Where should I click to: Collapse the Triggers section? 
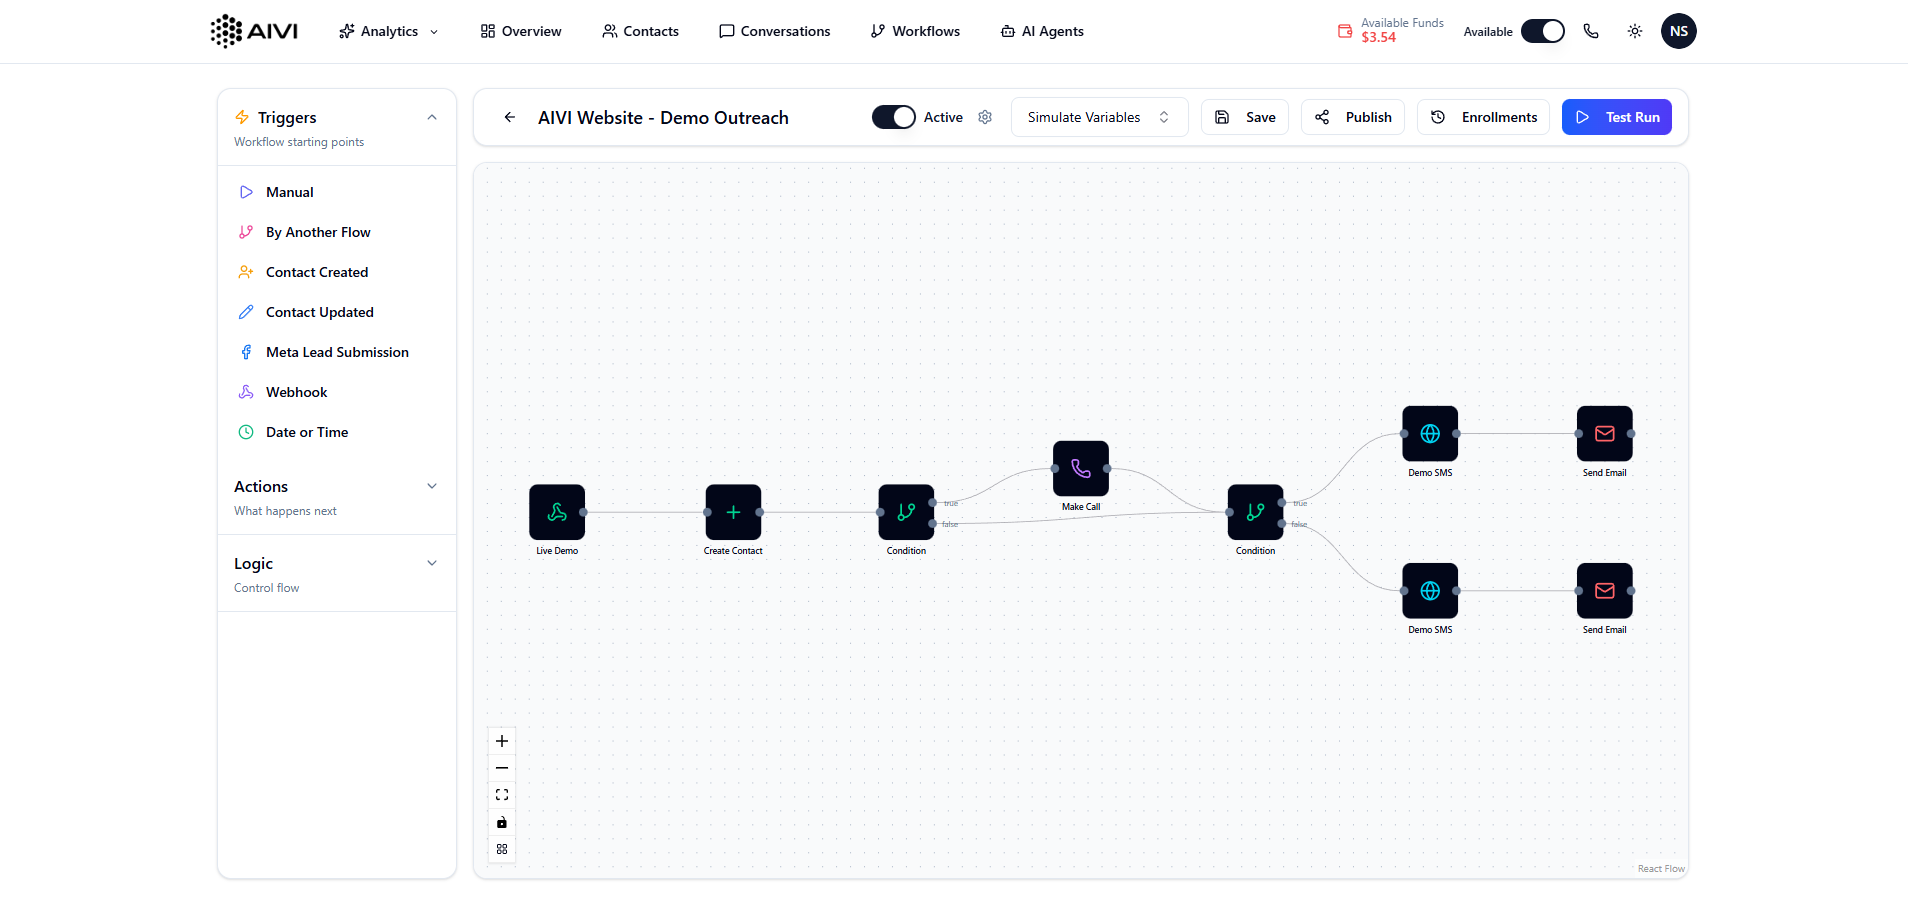pyautogui.click(x=432, y=118)
